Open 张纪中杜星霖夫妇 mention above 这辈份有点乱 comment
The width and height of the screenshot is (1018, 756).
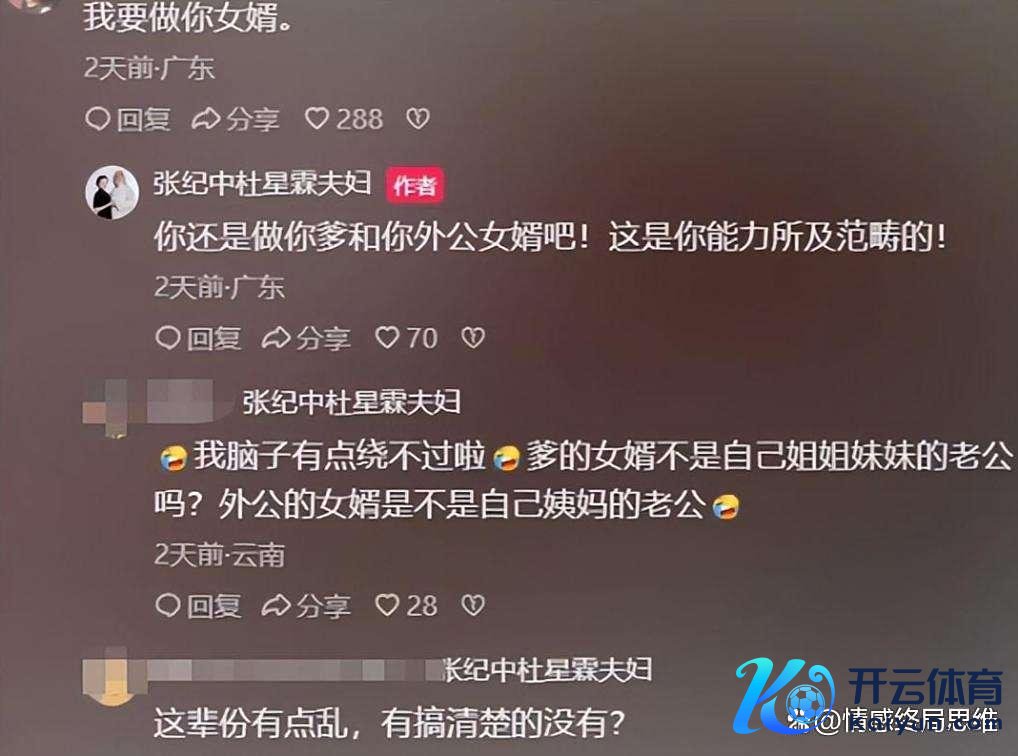[x=547, y=670]
